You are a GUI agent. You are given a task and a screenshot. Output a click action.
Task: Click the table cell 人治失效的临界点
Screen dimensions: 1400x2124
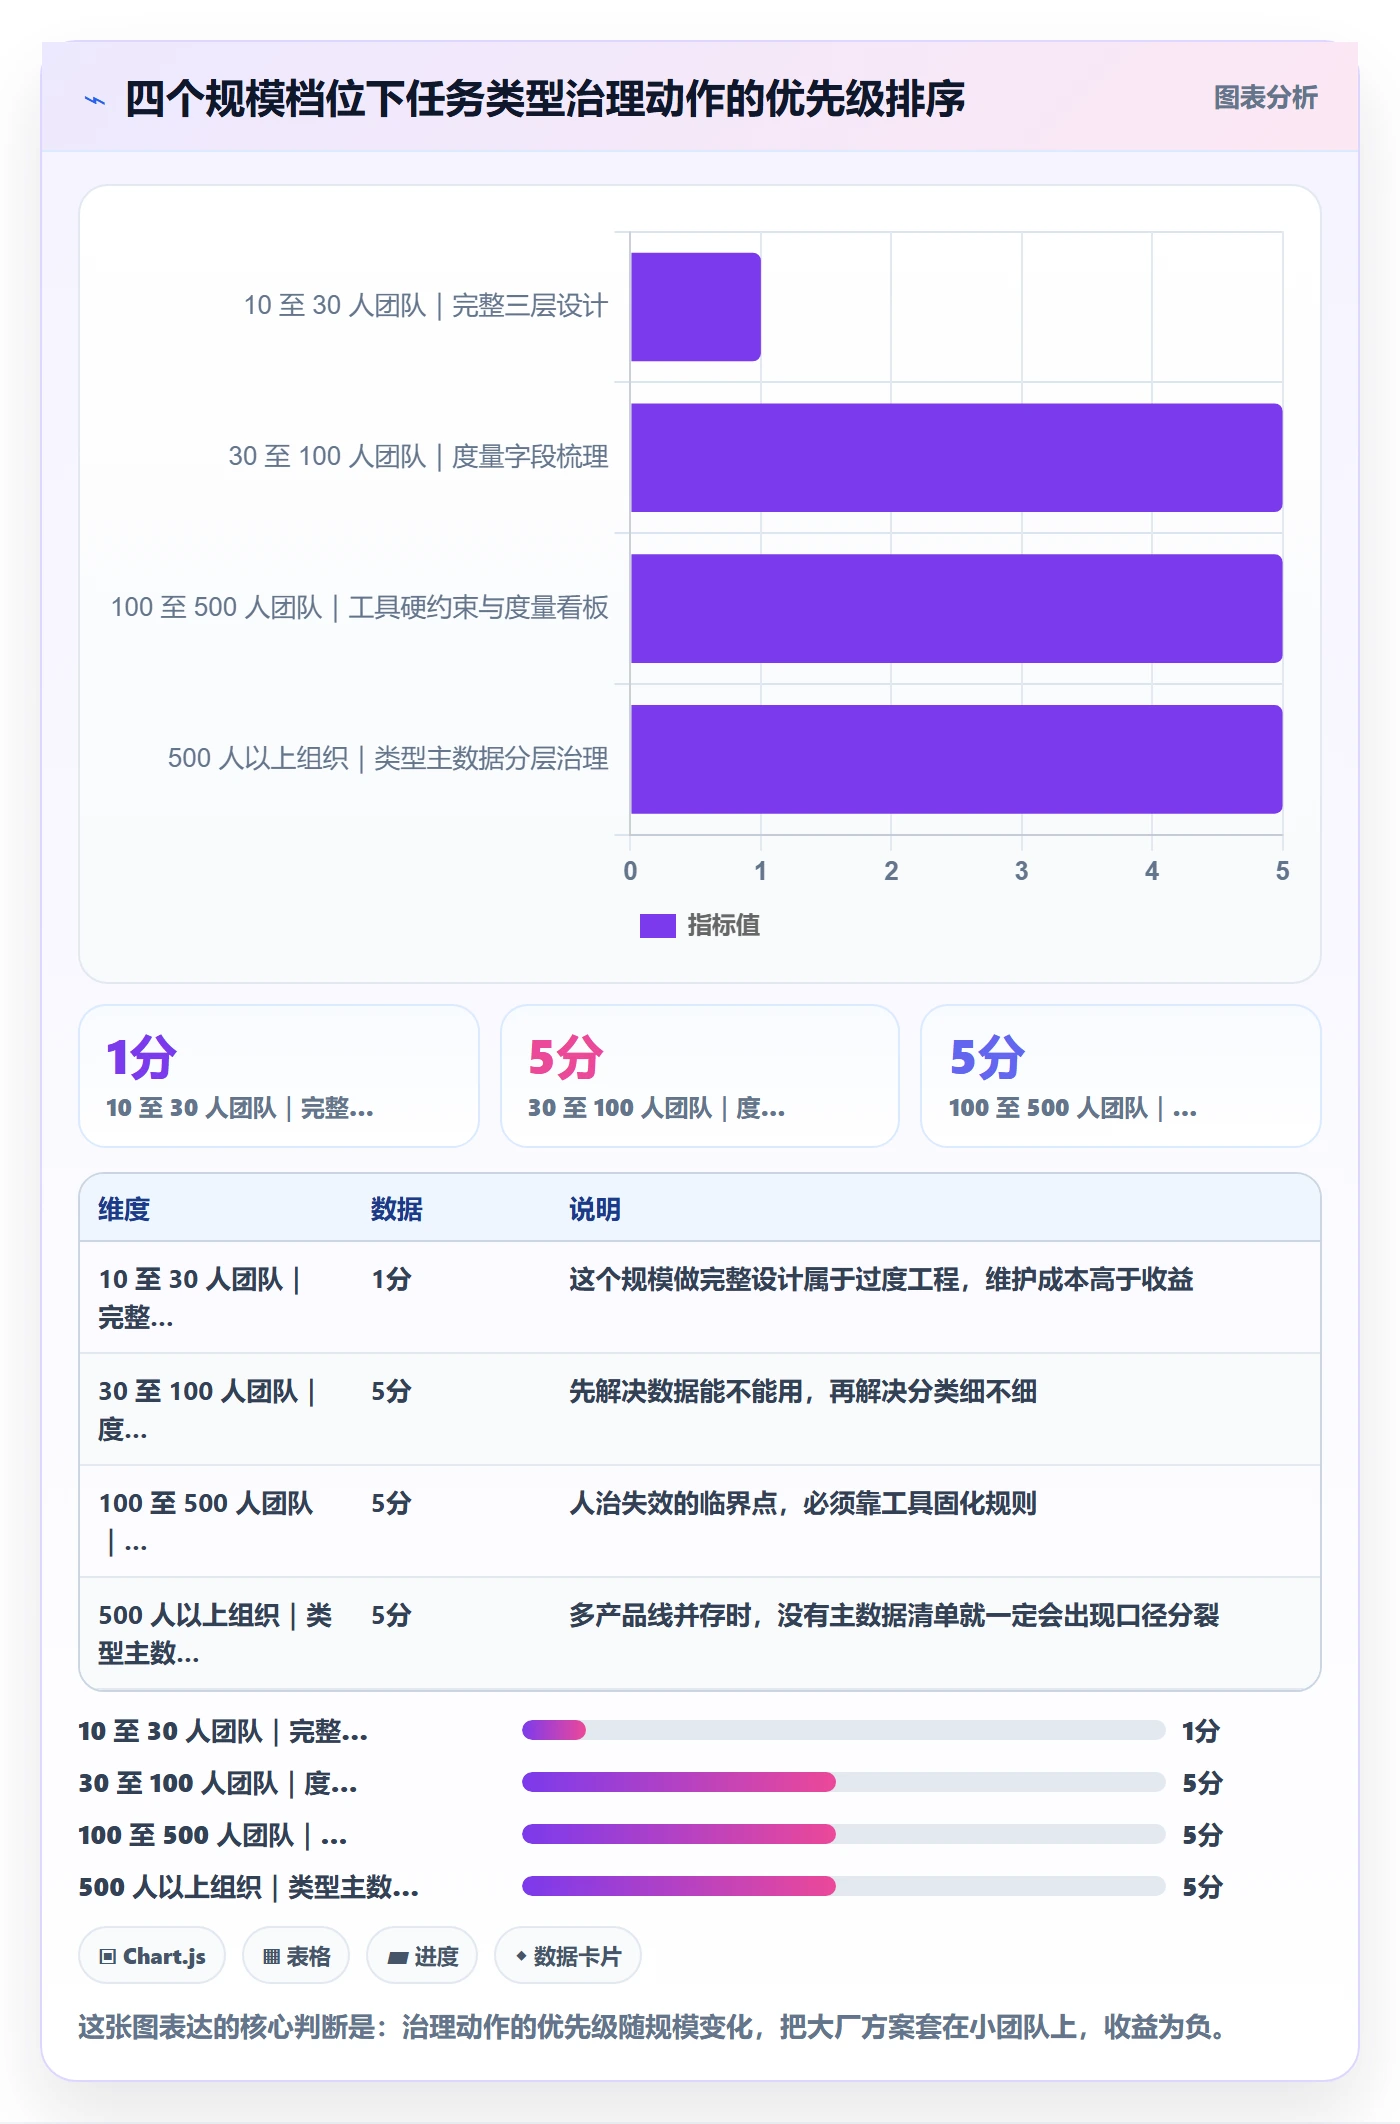(x=803, y=1503)
